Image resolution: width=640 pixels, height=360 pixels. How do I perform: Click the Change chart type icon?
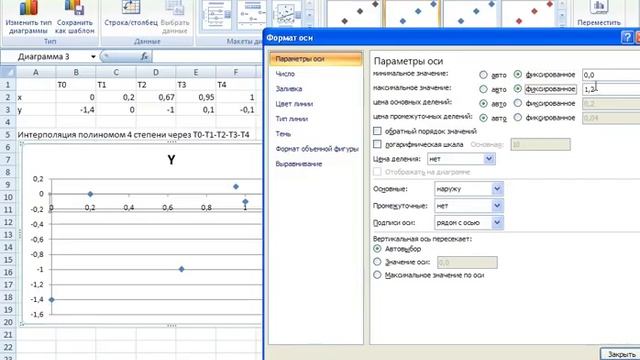[29, 8]
